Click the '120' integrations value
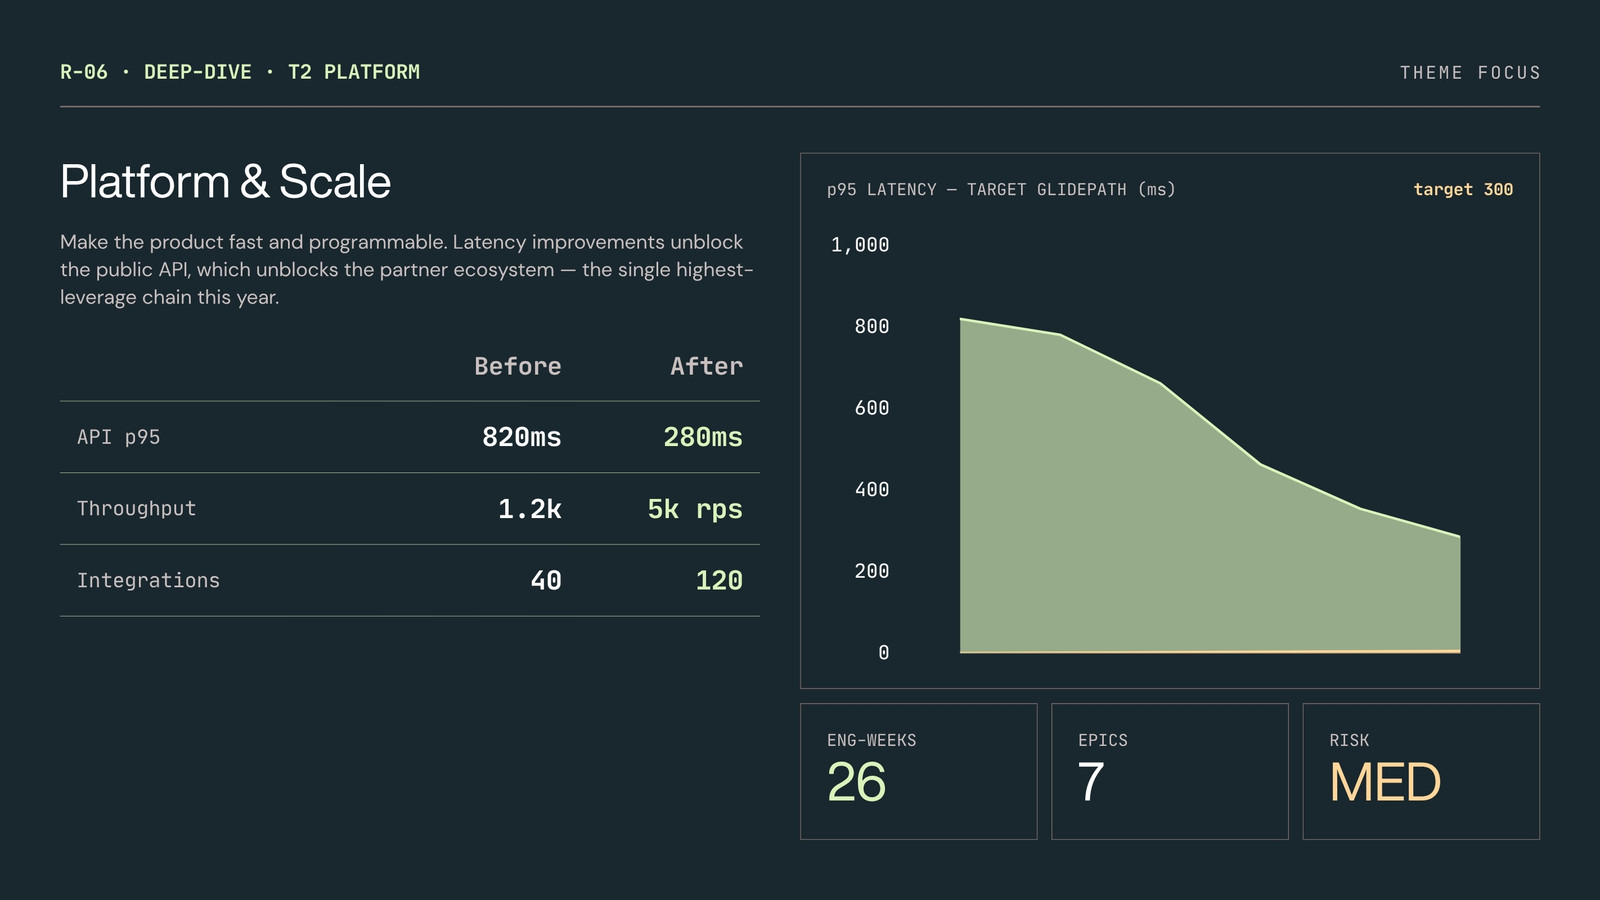The width and height of the screenshot is (1600, 900). coord(719,580)
